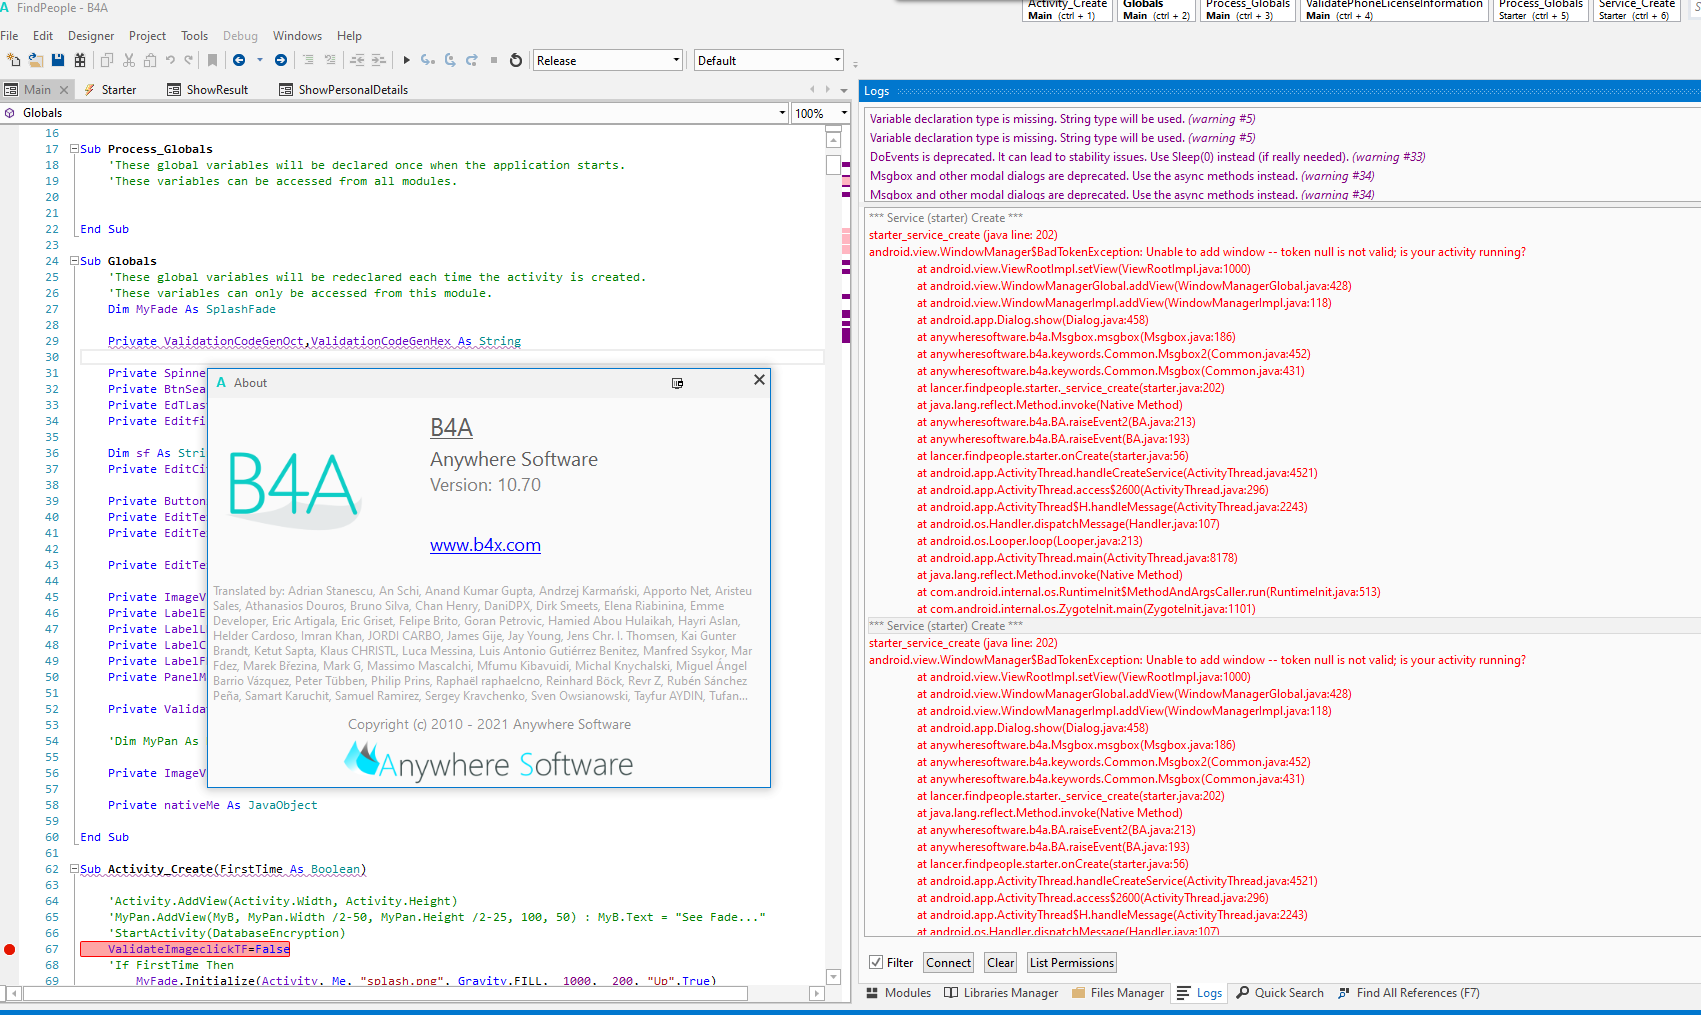The height and width of the screenshot is (1015, 1701).
Task: Open the Release build configuration dropdown
Action: 608,60
